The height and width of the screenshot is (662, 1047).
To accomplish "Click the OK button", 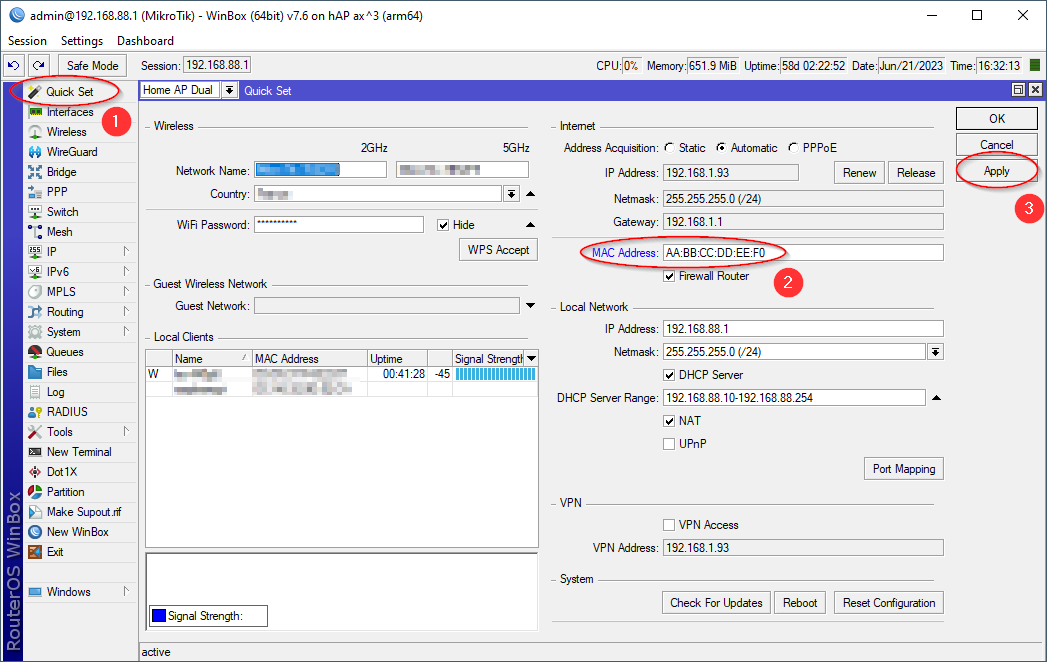I will [996, 118].
